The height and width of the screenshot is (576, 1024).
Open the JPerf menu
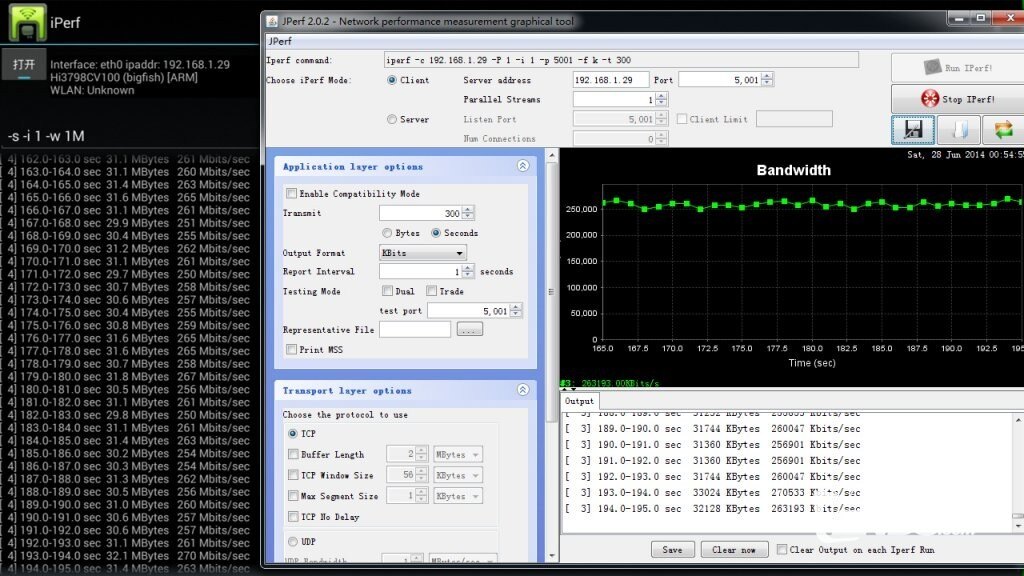point(280,41)
